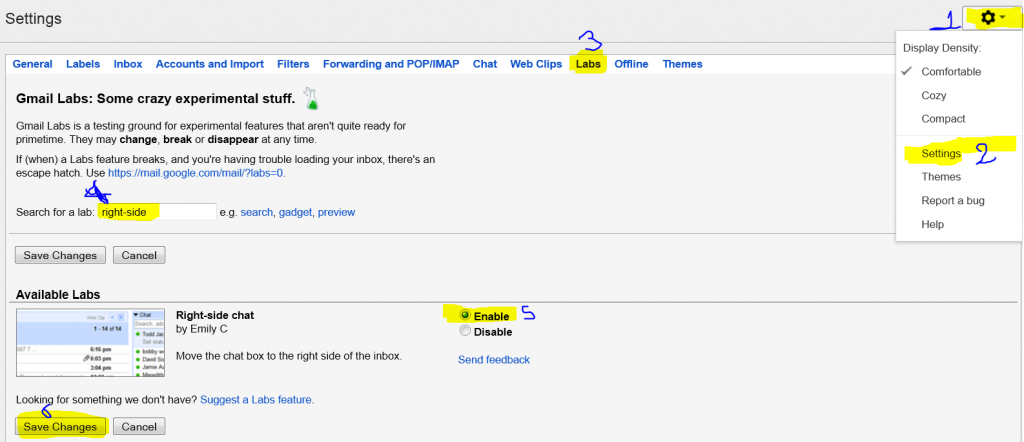Select the Labs tab
The width and height of the screenshot is (1024, 442).
(x=588, y=64)
